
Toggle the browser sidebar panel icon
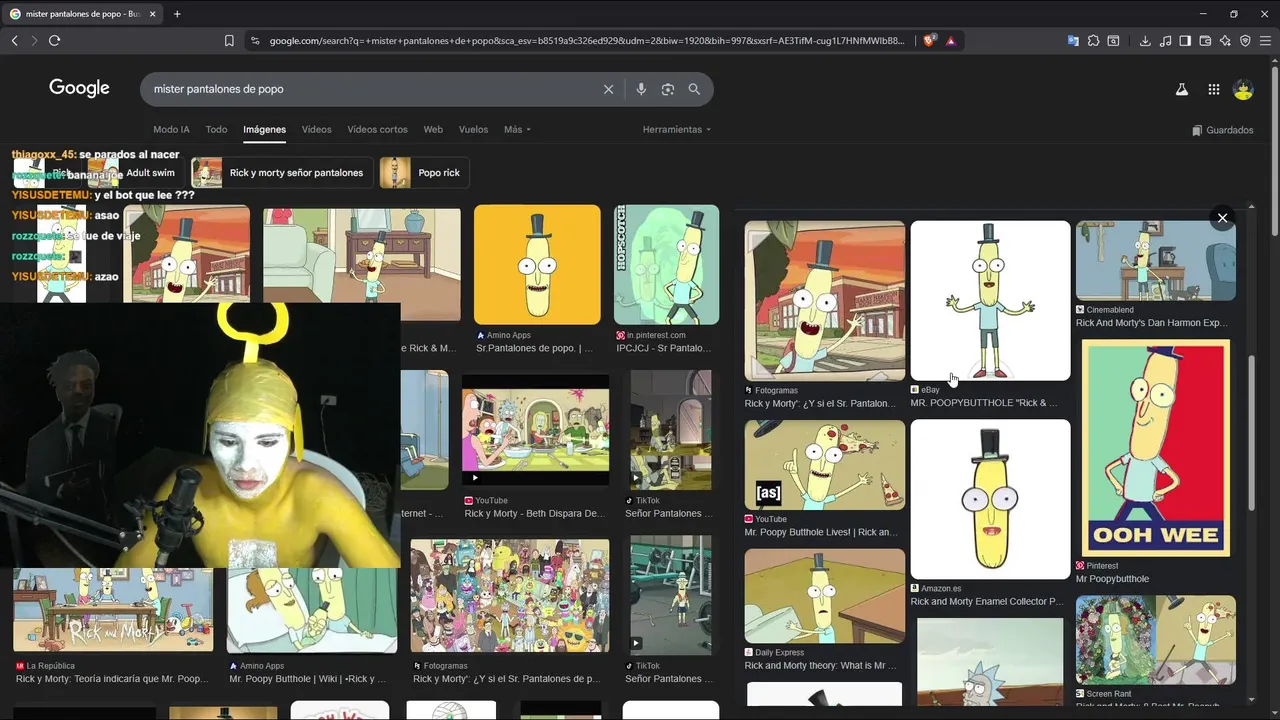click(1185, 41)
